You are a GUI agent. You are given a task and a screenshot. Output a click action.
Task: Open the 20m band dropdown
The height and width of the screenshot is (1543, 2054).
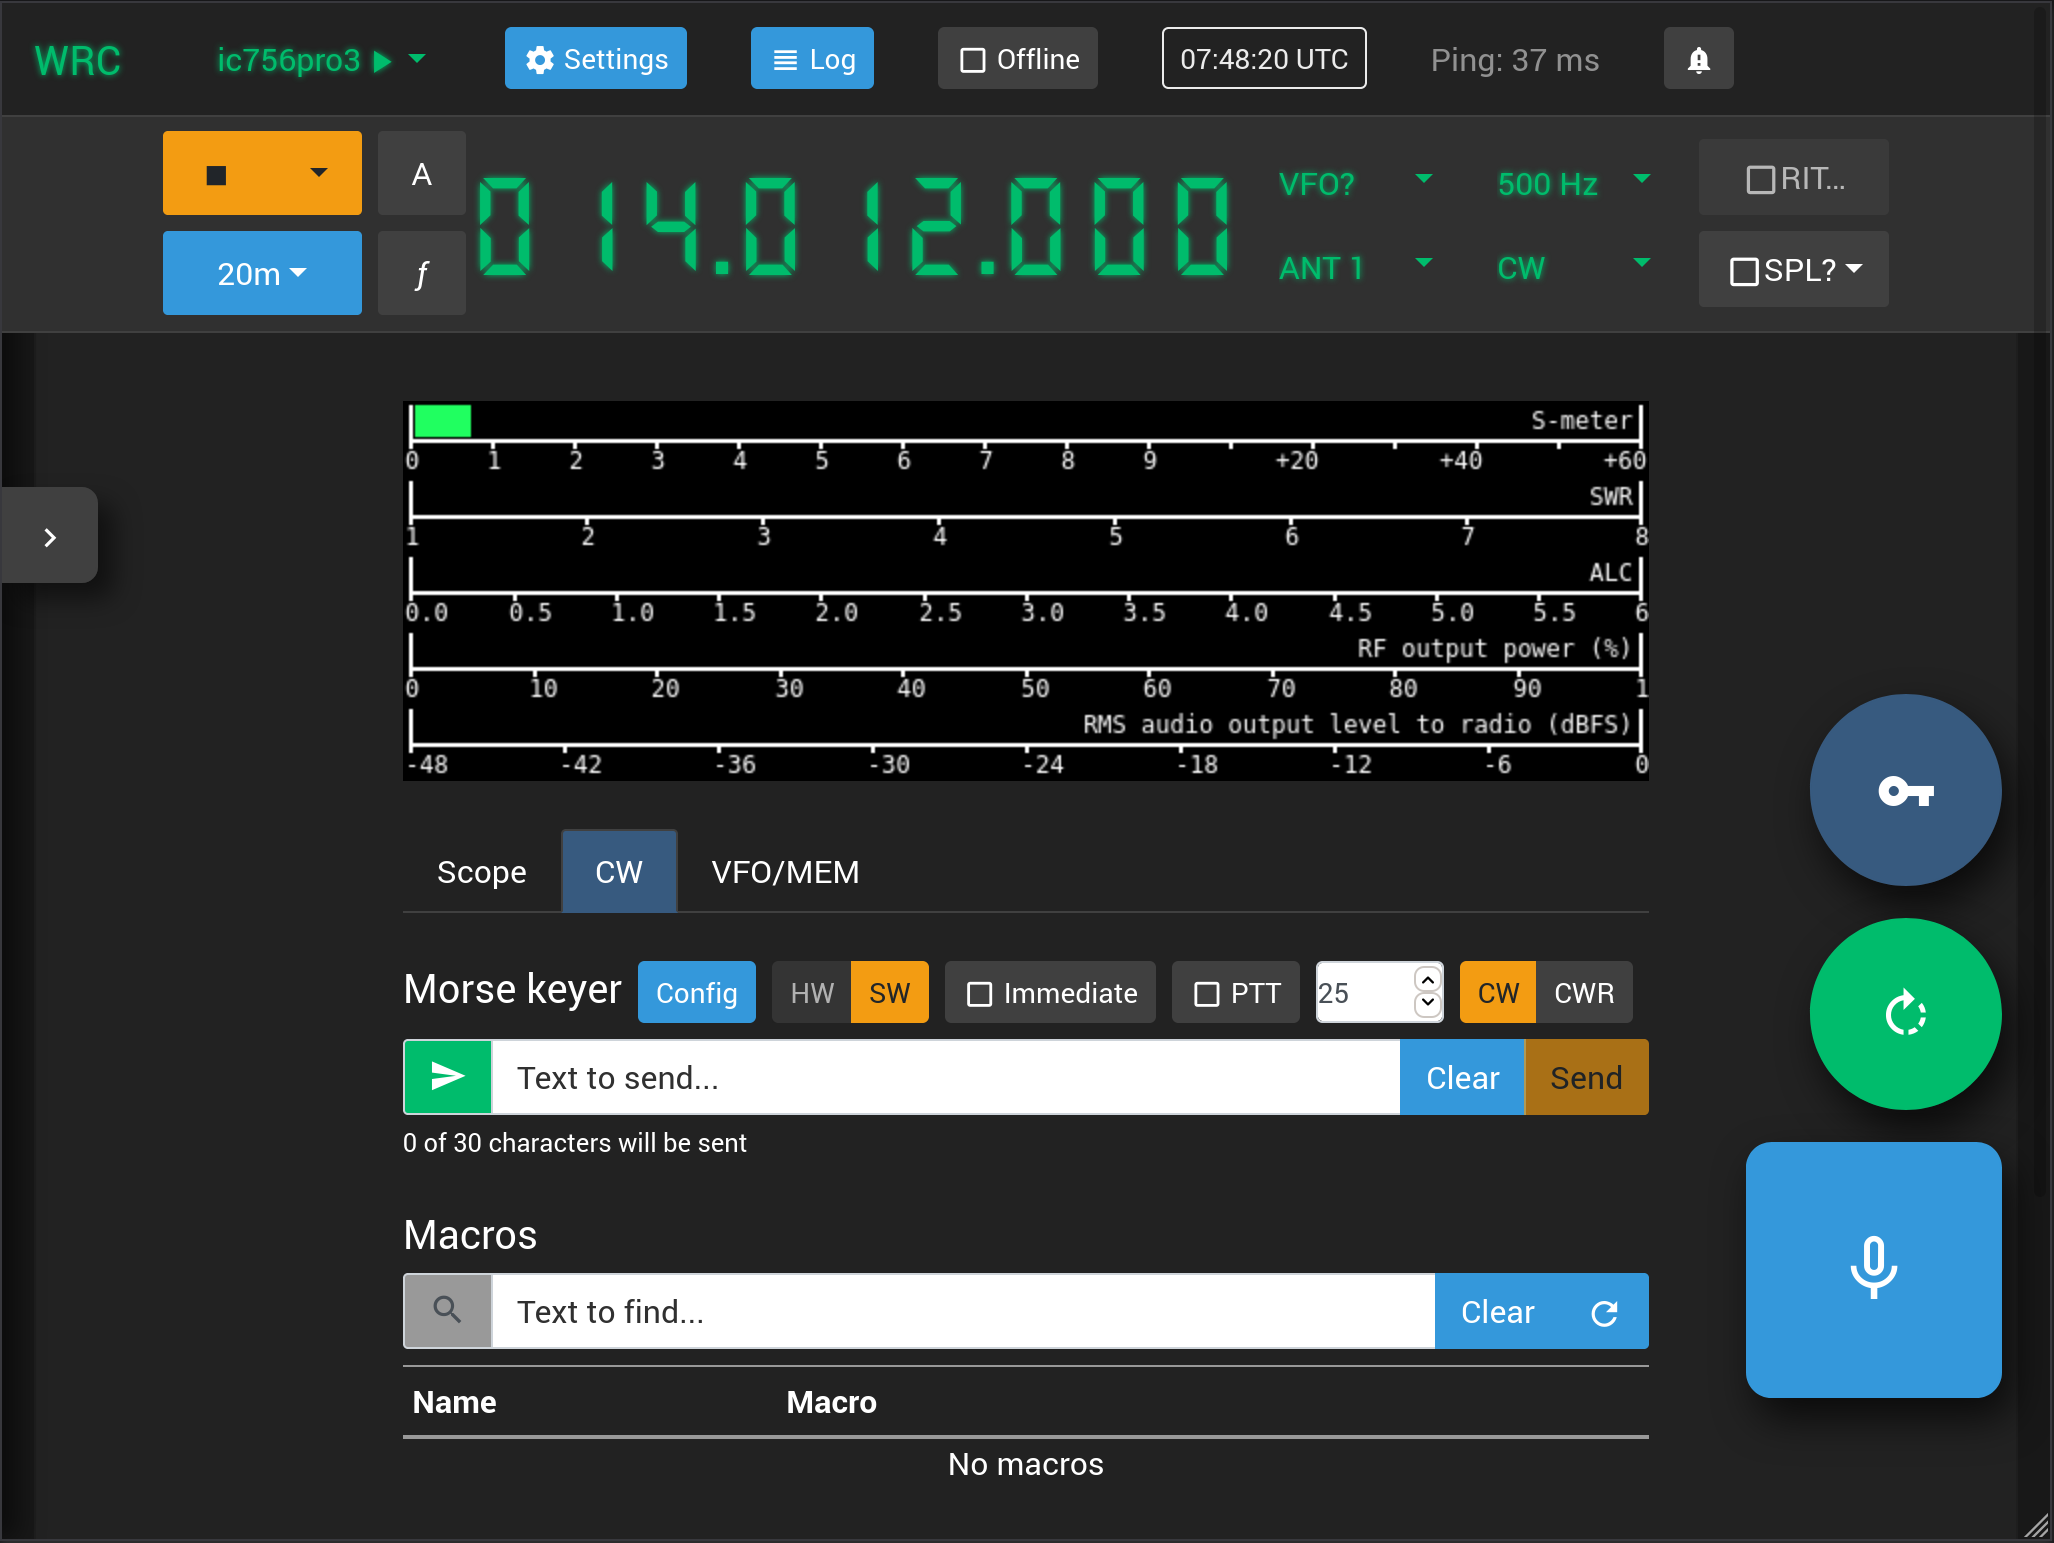click(262, 273)
